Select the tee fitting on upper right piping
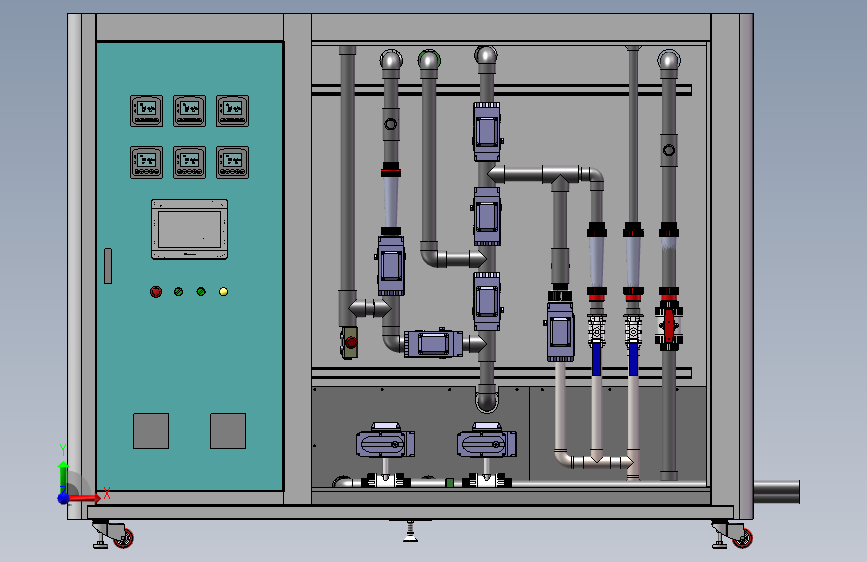Image resolution: width=867 pixels, height=562 pixels. point(560,177)
